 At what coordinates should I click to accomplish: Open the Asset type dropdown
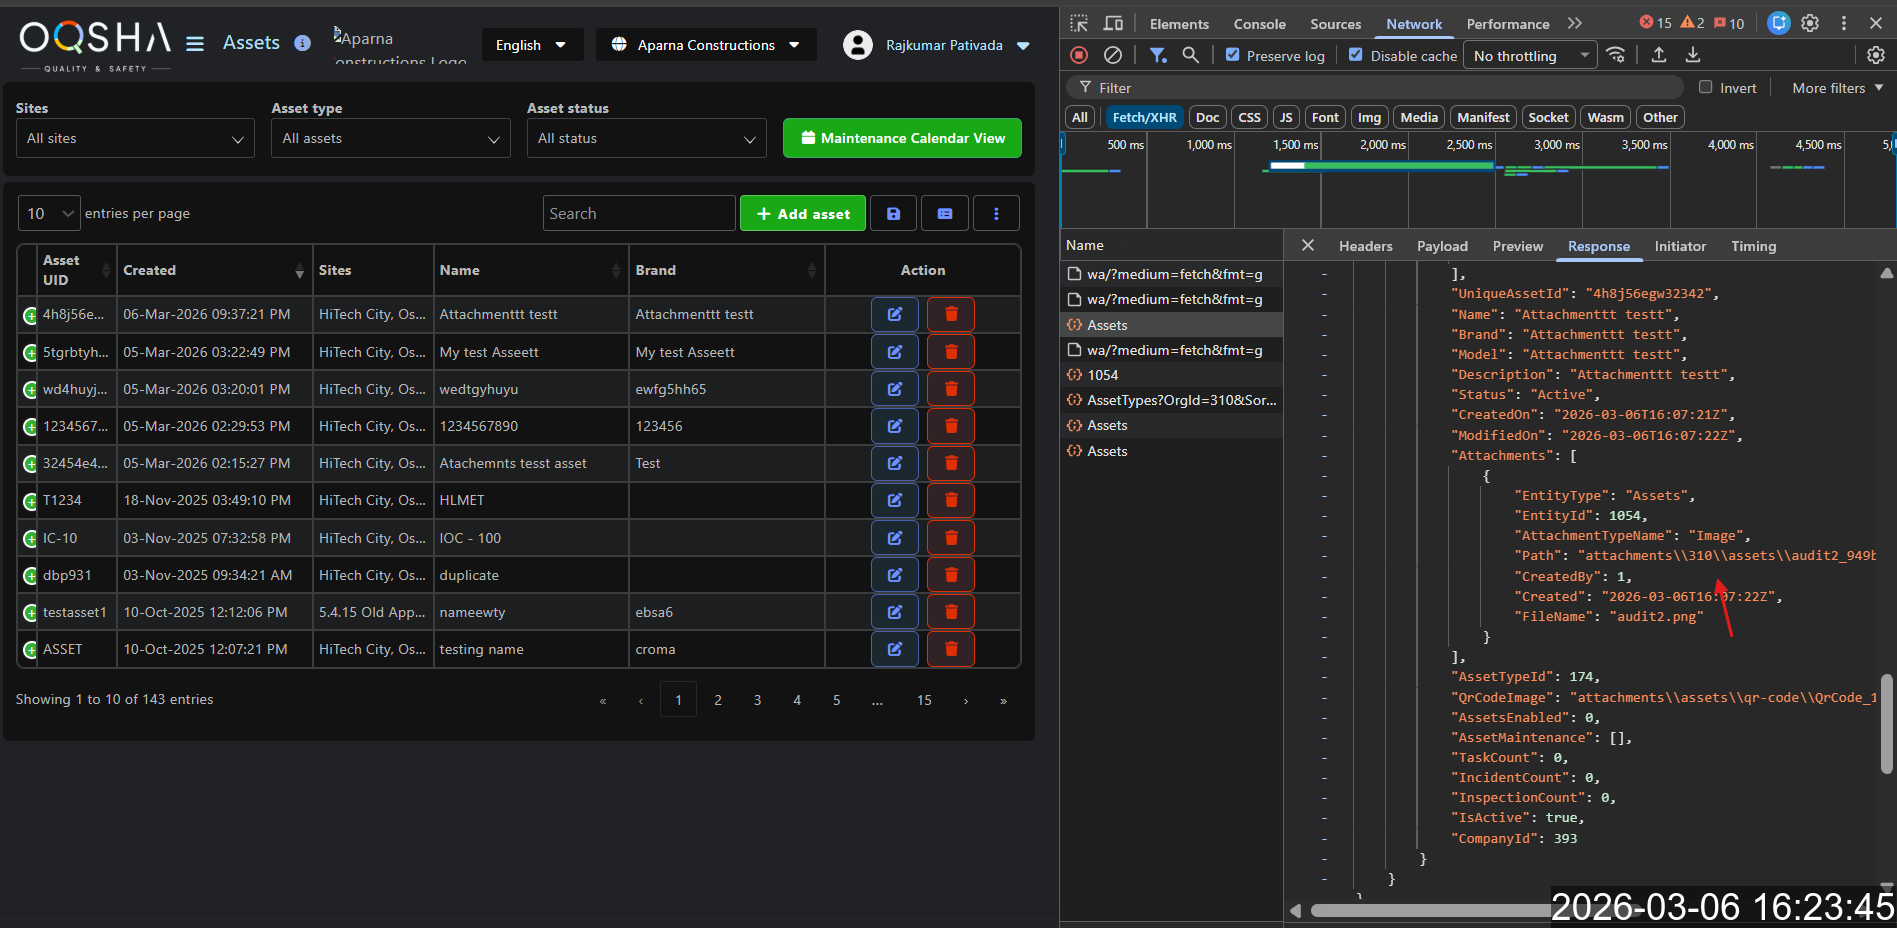click(x=390, y=138)
